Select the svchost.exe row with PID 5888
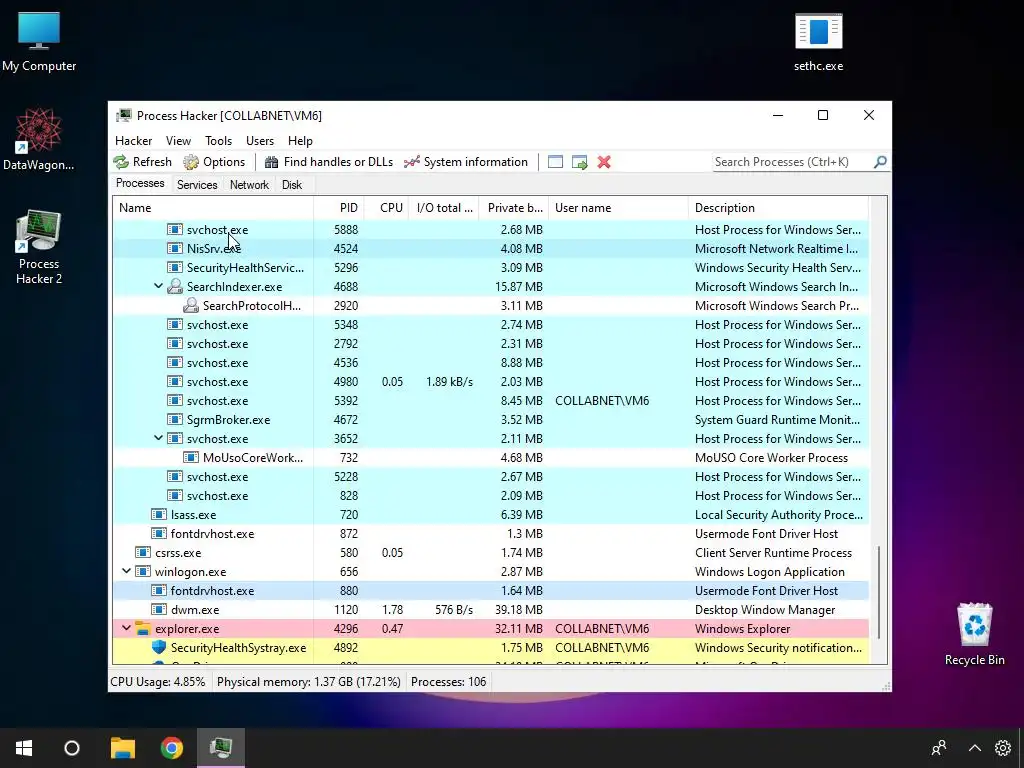 click(x=491, y=229)
